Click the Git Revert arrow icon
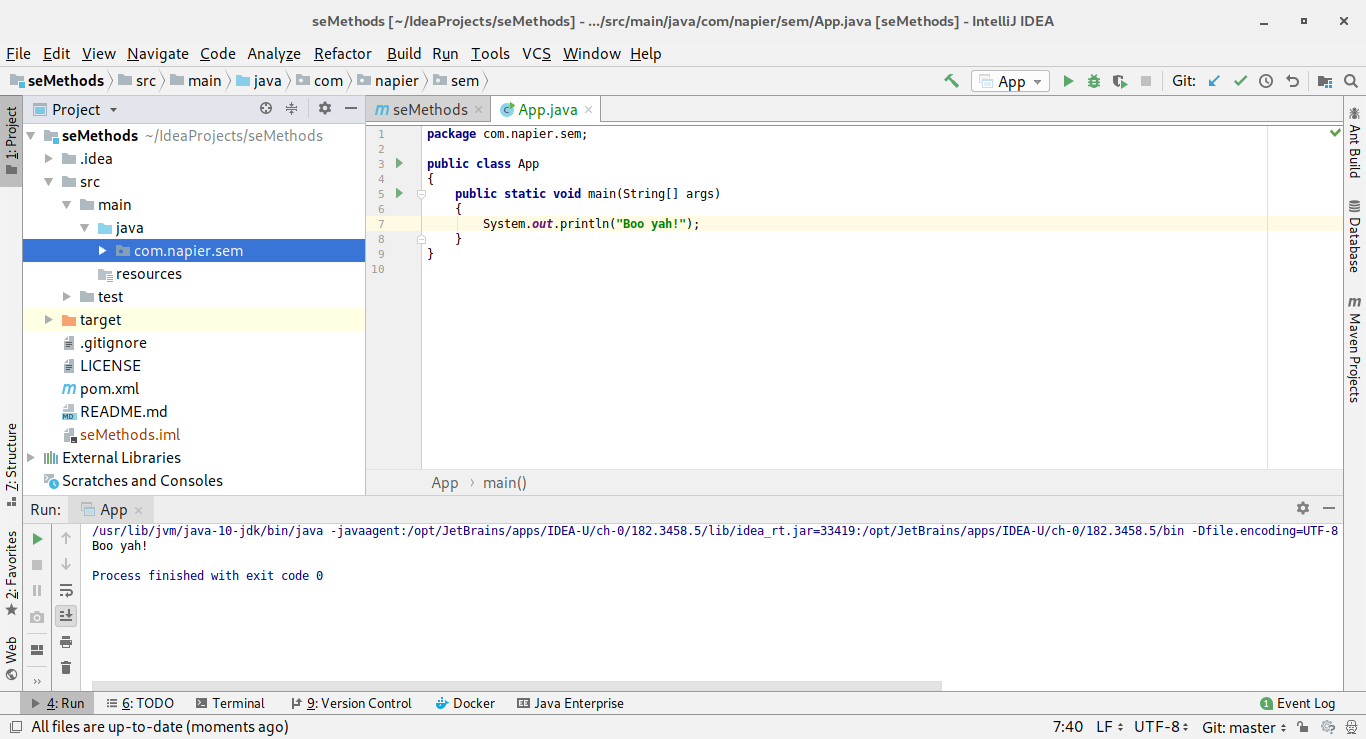The width and height of the screenshot is (1366, 739). point(1292,81)
